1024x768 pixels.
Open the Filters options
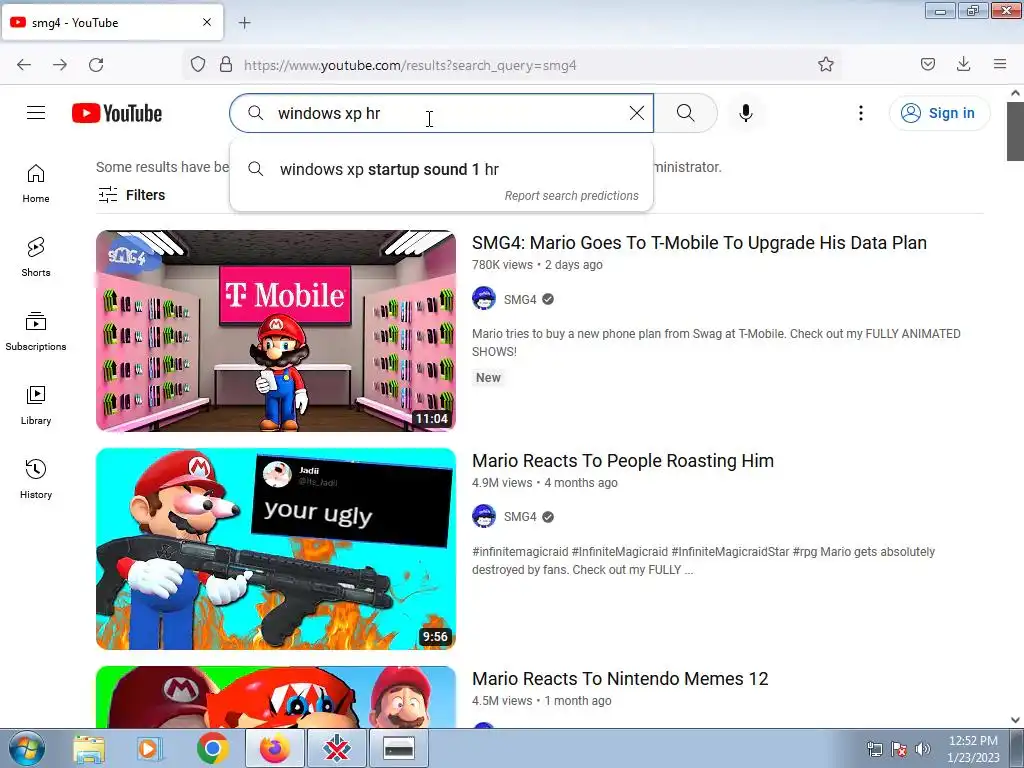[x=132, y=195]
